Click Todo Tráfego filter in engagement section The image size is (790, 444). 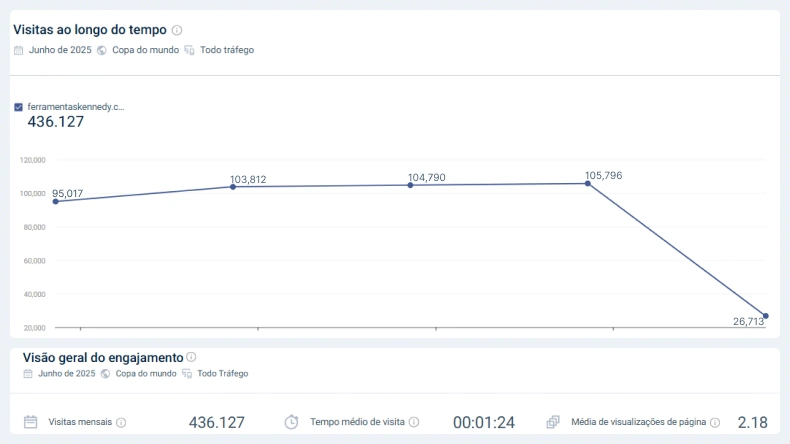point(223,373)
